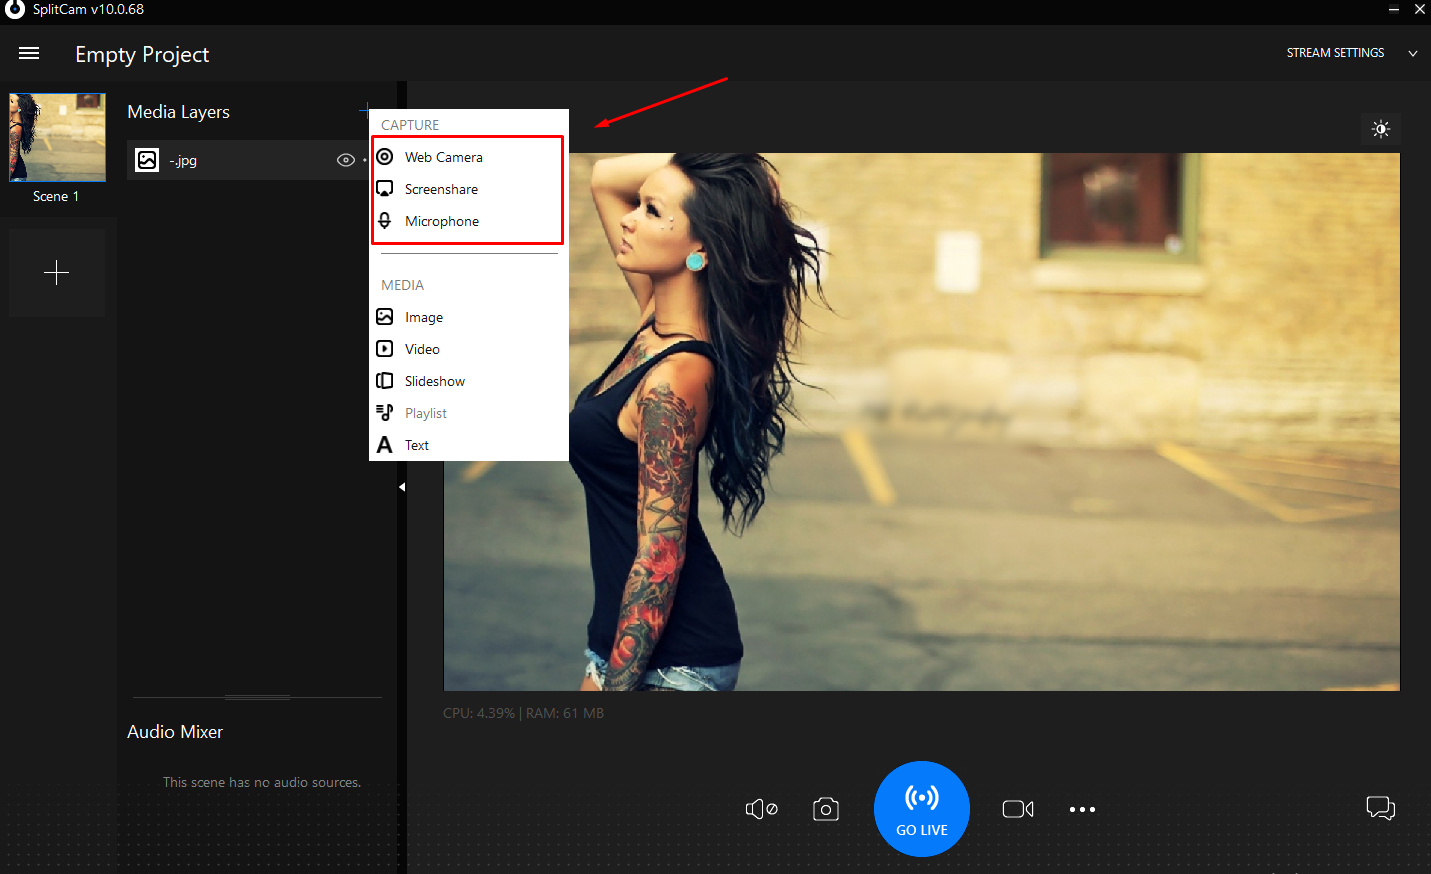Pick Slideshow from the media menu
This screenshot has width=1431, height=874.
pyautogui.click(x=434, y=381)
